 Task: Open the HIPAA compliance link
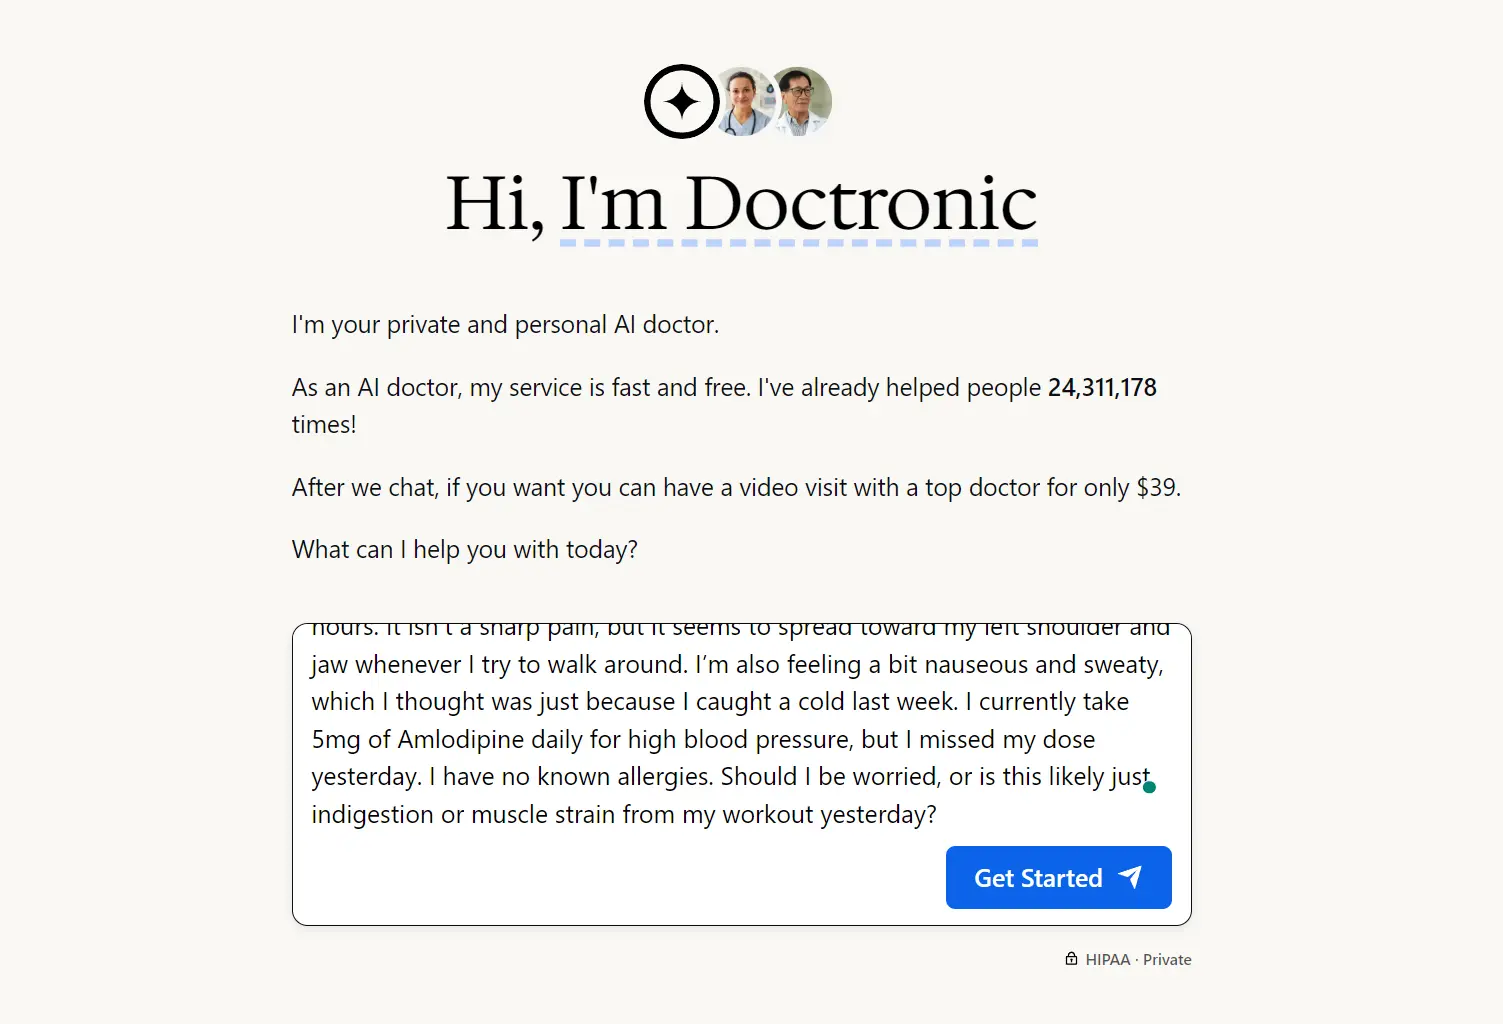point(1105,959)
